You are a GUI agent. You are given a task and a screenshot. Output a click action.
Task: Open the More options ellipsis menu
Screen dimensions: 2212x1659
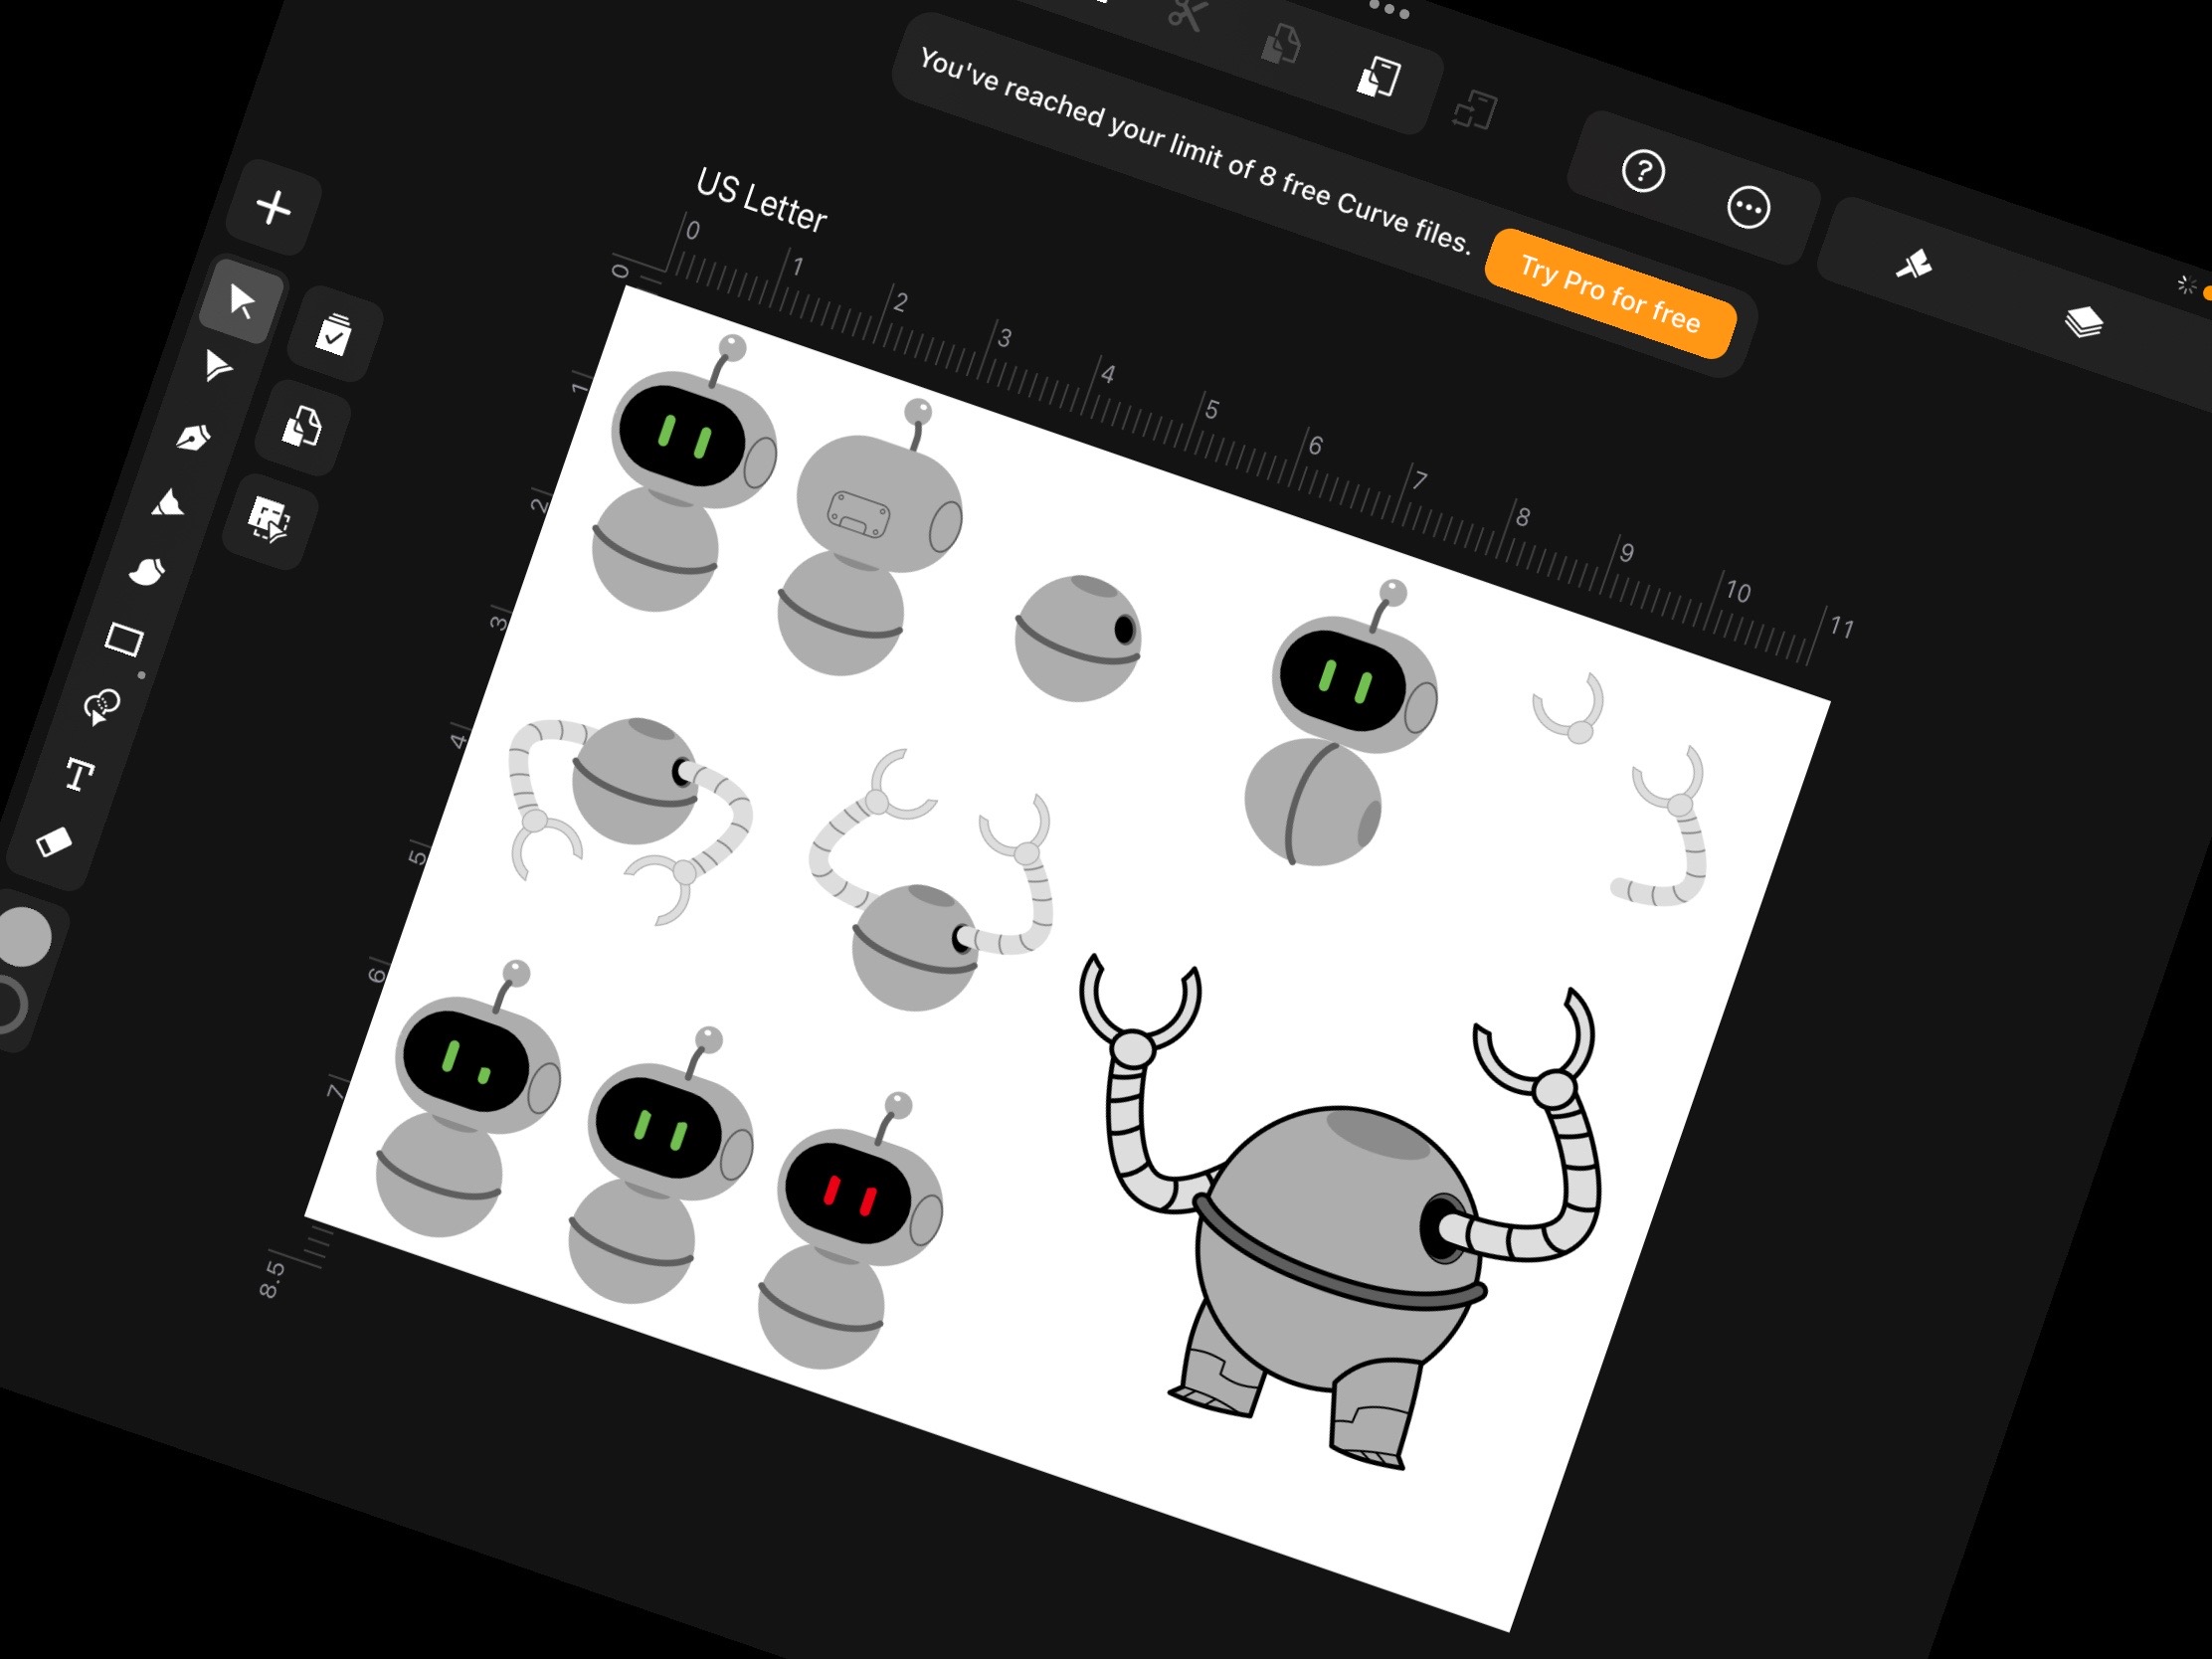click(x=1748, y=208)
